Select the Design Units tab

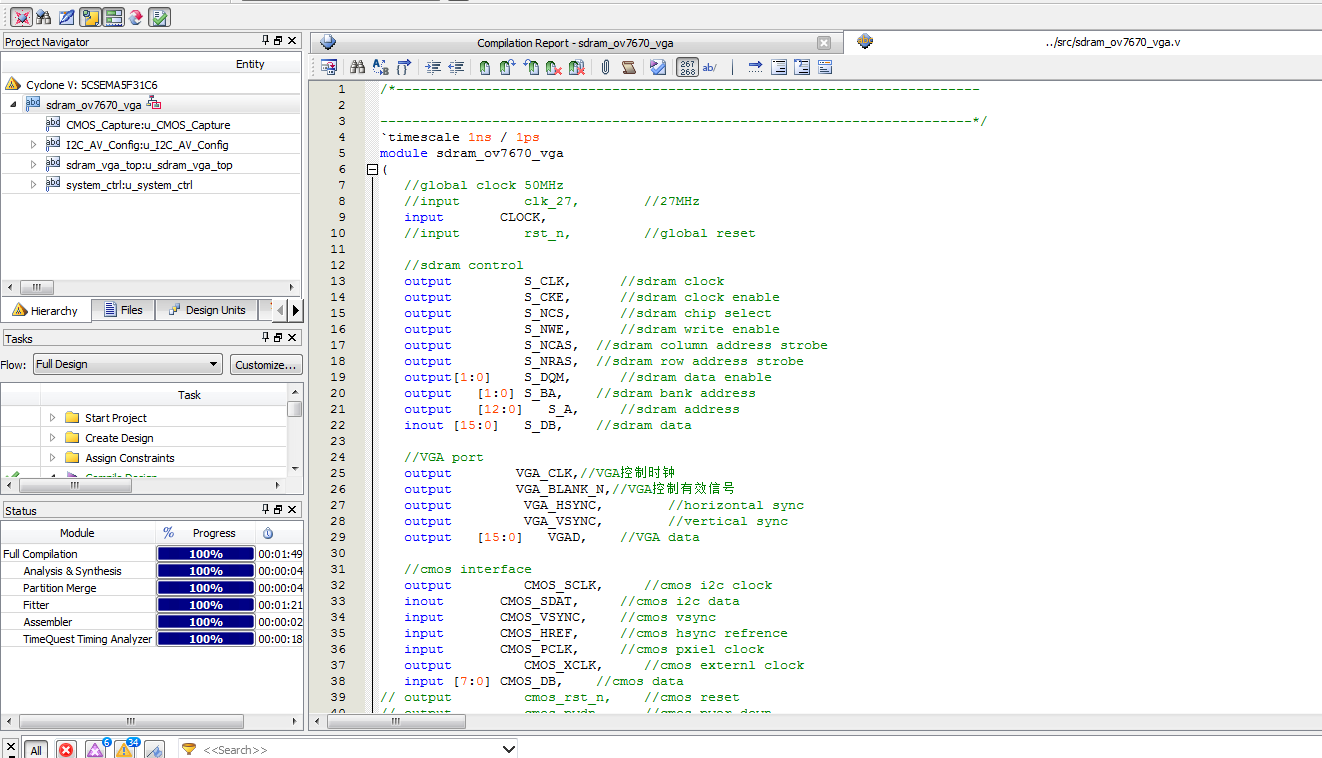pyautogui.click(x=207, y=310)
